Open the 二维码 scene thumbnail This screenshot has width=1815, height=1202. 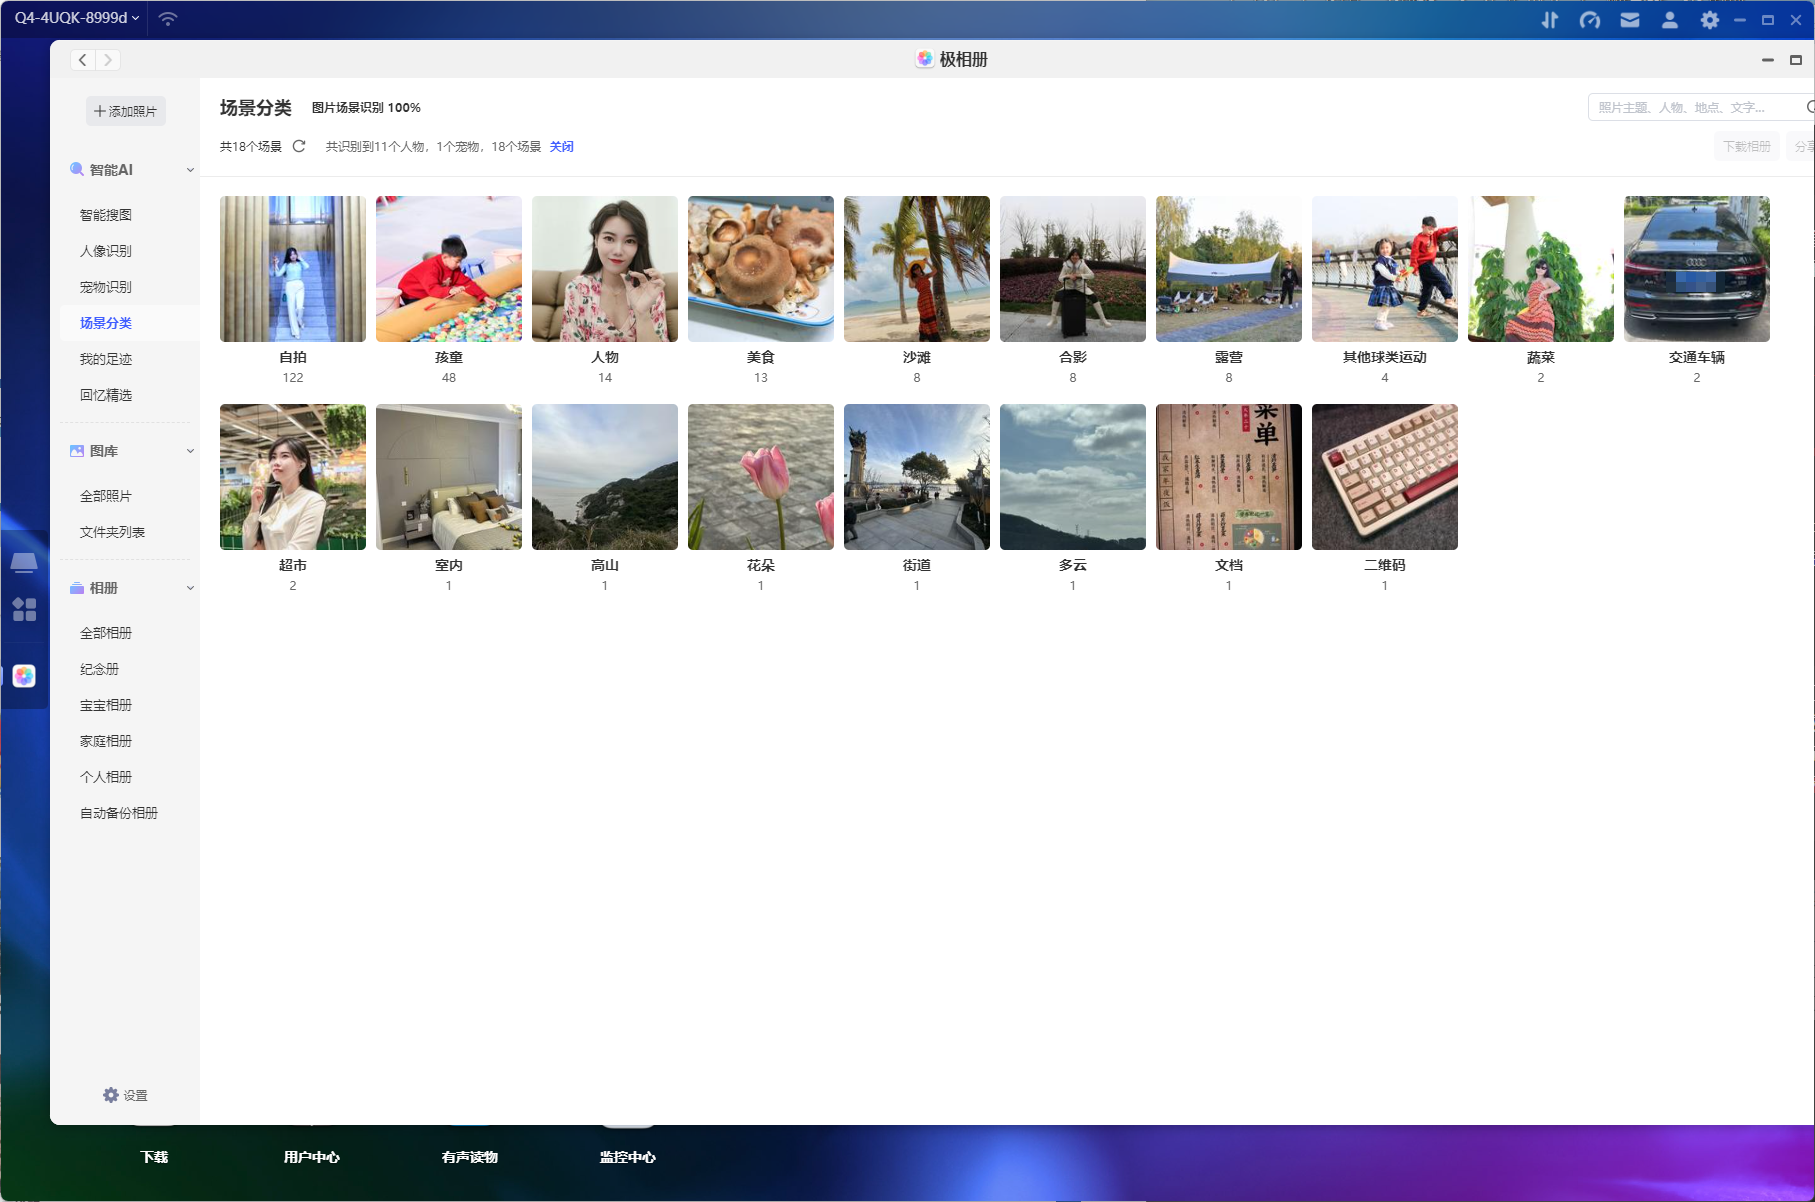(1385, 477)
